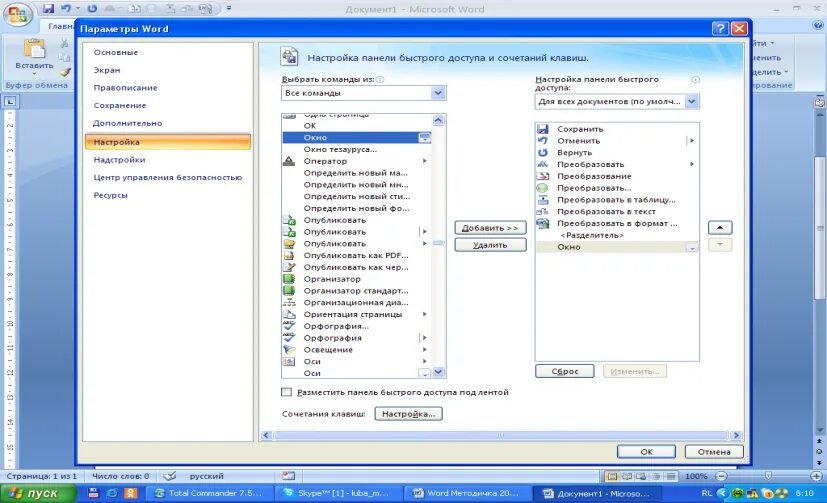The width and height of the screenshot is (827, 503).
Task: Open Customize Quick Access Toolbar arrow
Action: coord(229,8)
